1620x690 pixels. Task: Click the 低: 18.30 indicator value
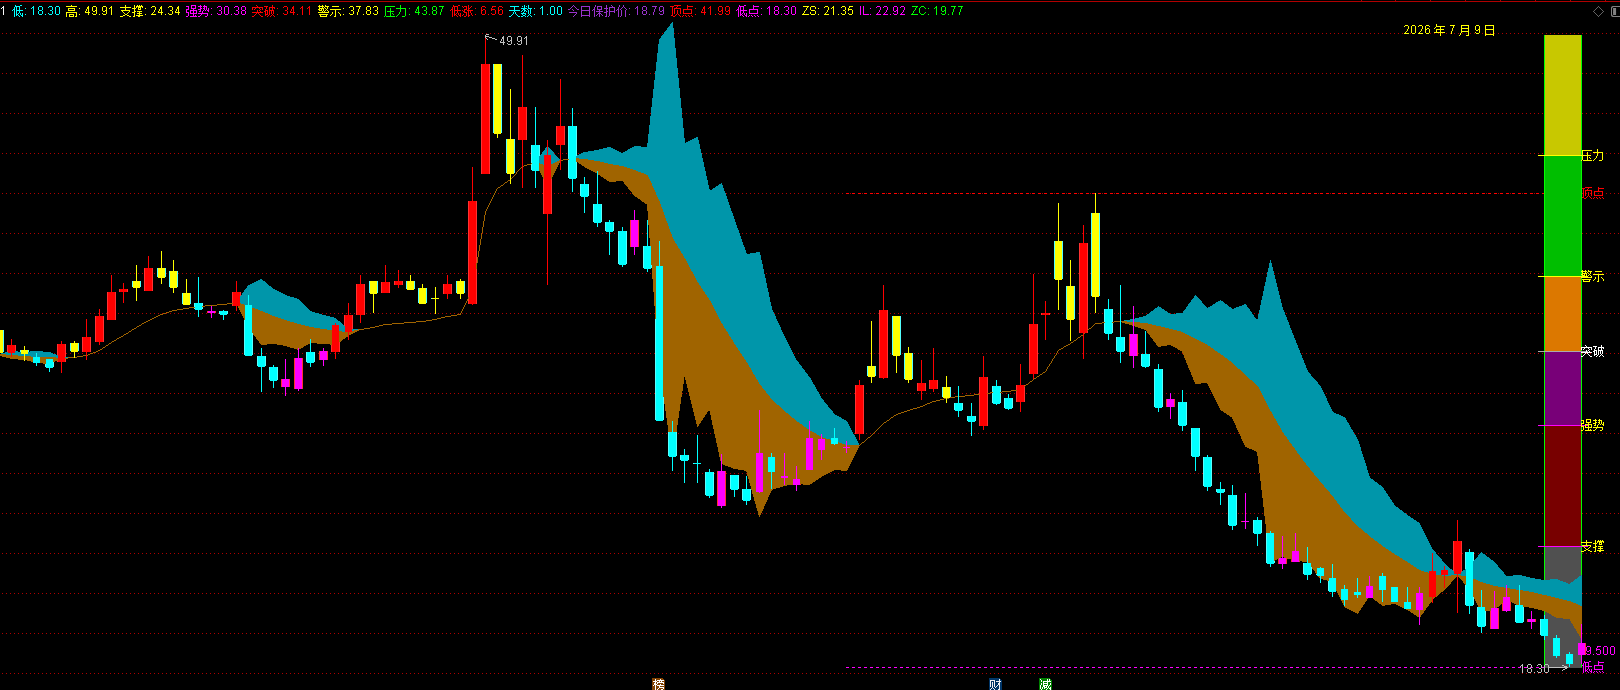pos(36,11)
